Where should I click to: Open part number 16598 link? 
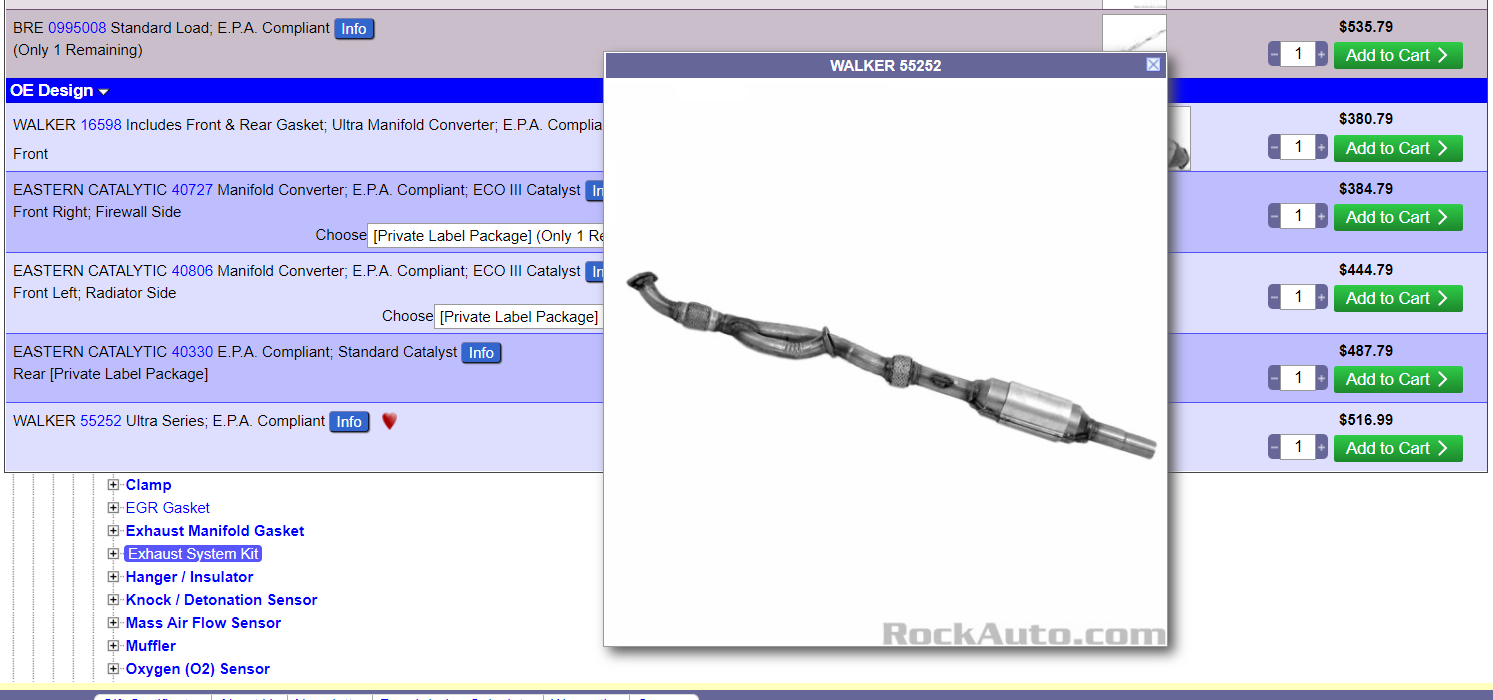[x=101, y=125]
